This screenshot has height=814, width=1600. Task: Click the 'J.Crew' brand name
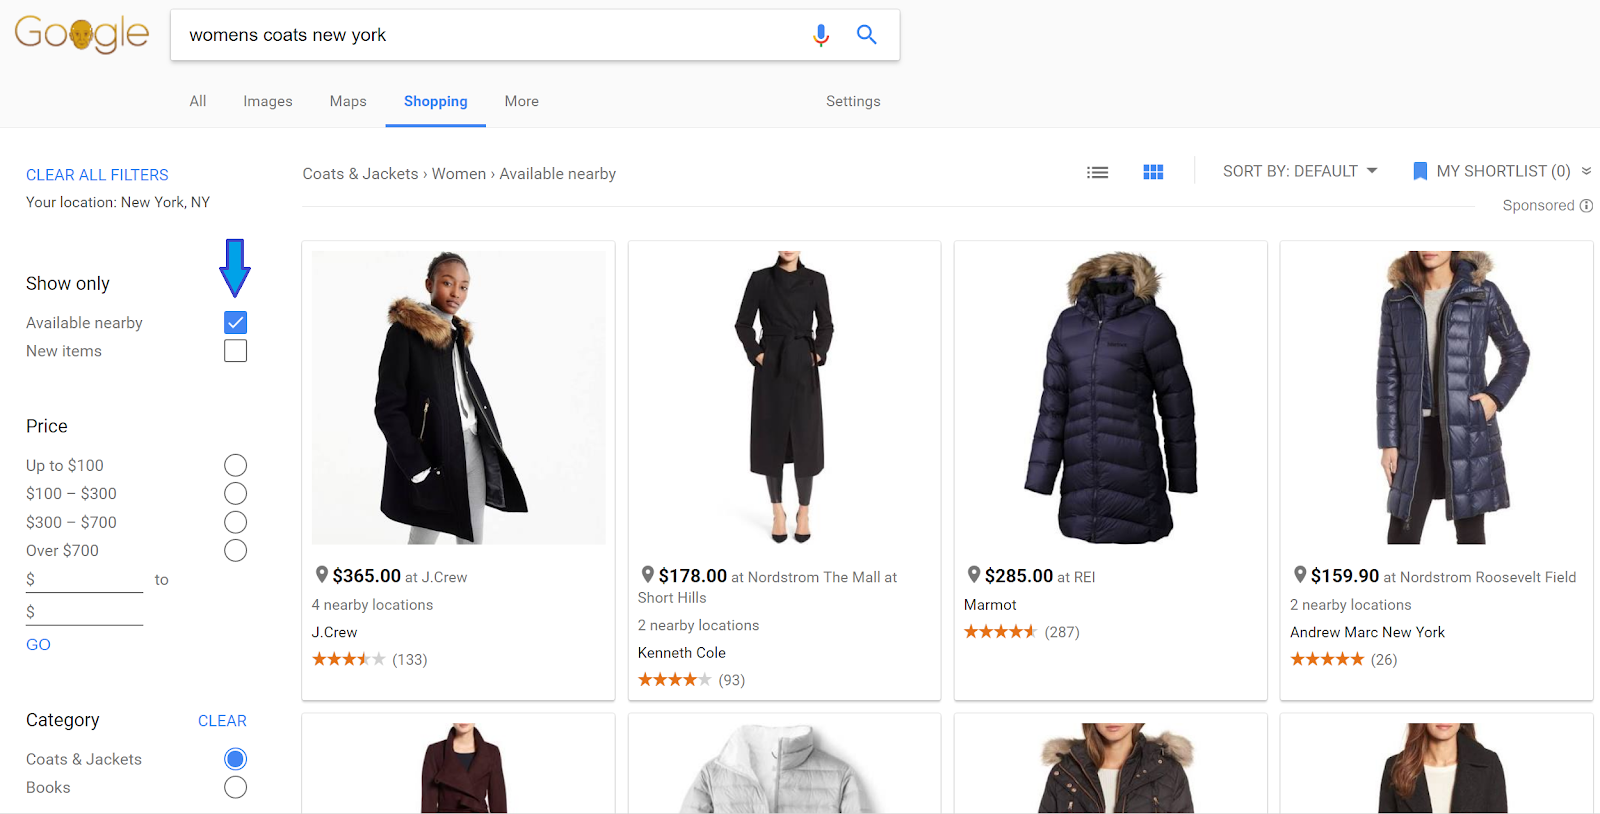tap(334, 632)
